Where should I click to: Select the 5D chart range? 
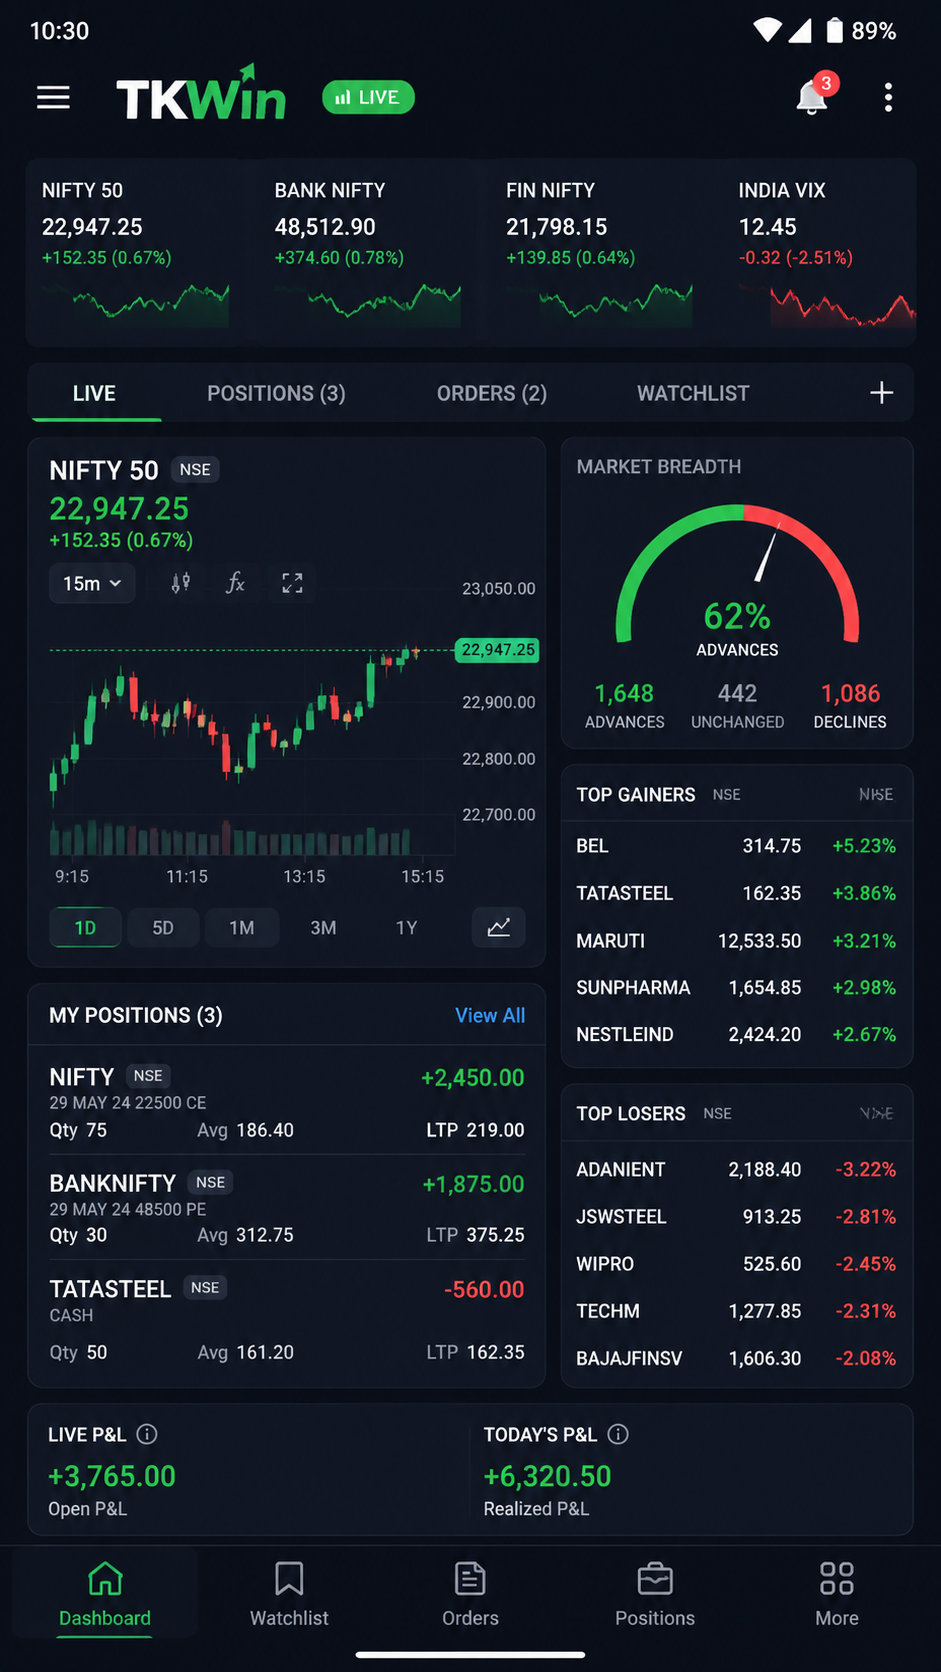click(163, 927)
